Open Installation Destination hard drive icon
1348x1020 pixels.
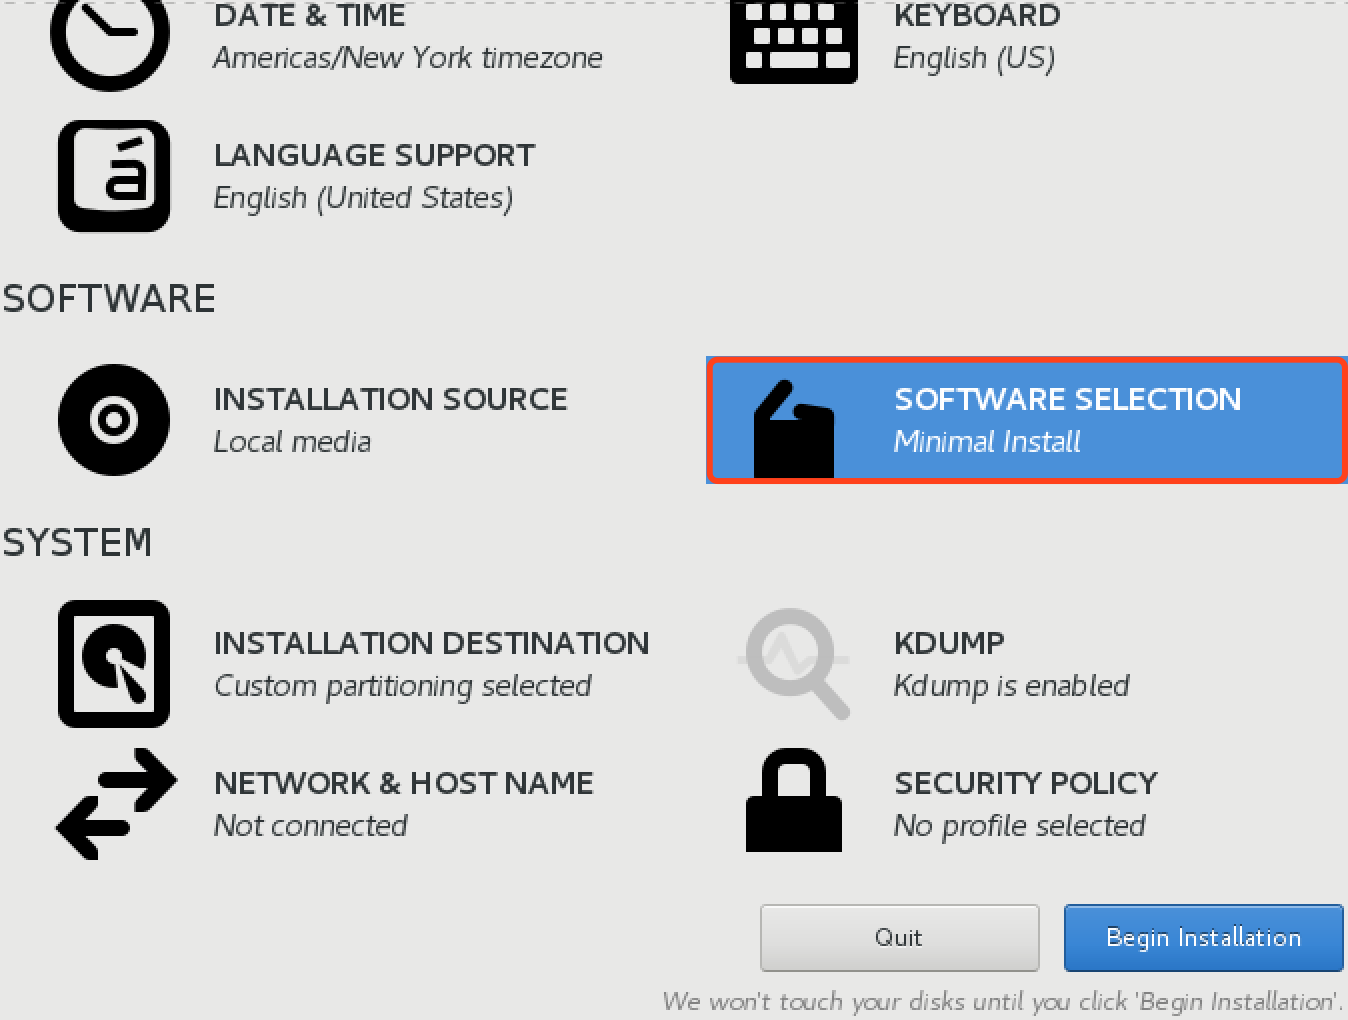[114, 664]
